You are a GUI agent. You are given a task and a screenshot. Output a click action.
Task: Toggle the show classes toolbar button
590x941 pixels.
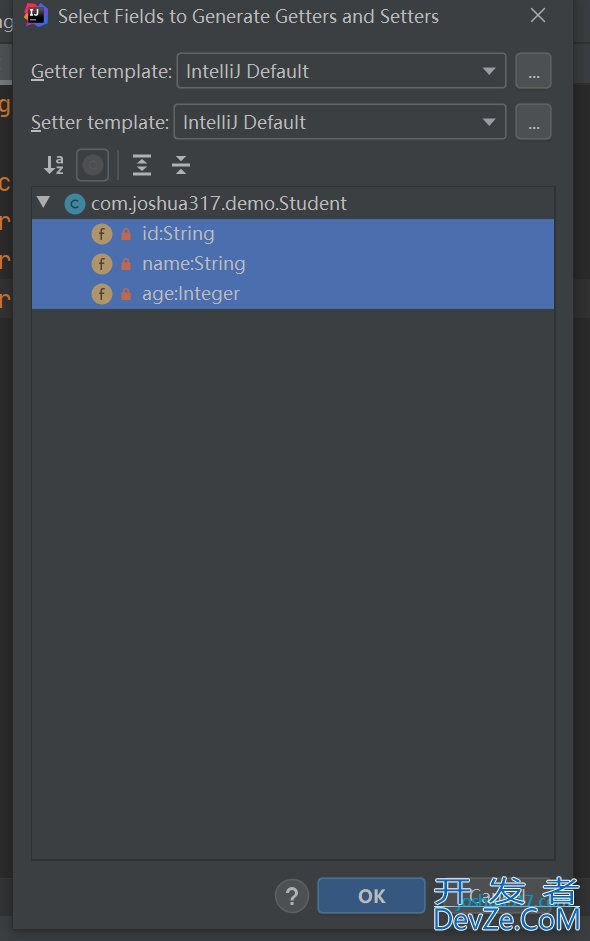pyautogui.click(x=92, y=165)
